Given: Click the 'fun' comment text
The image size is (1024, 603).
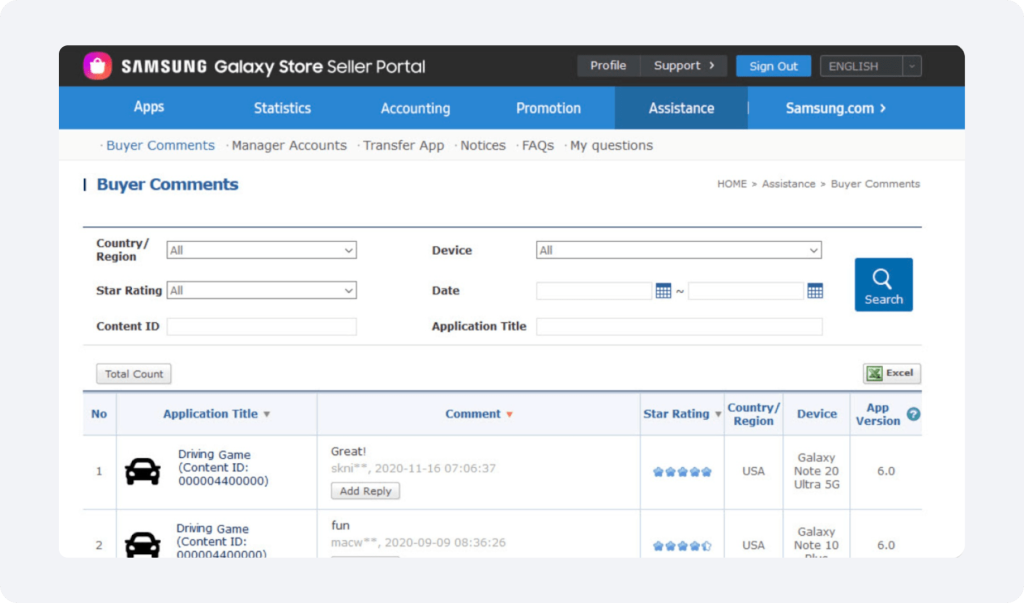Looking at the screenshot, I should click(340, 525).
